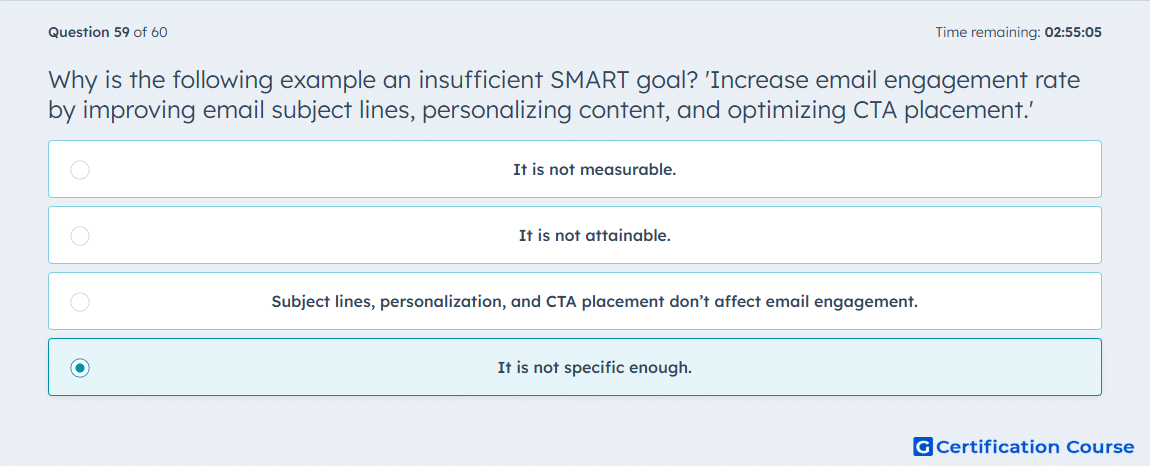Click the 'of 60' total question count

pyautogui.click(x=150, y=32)
